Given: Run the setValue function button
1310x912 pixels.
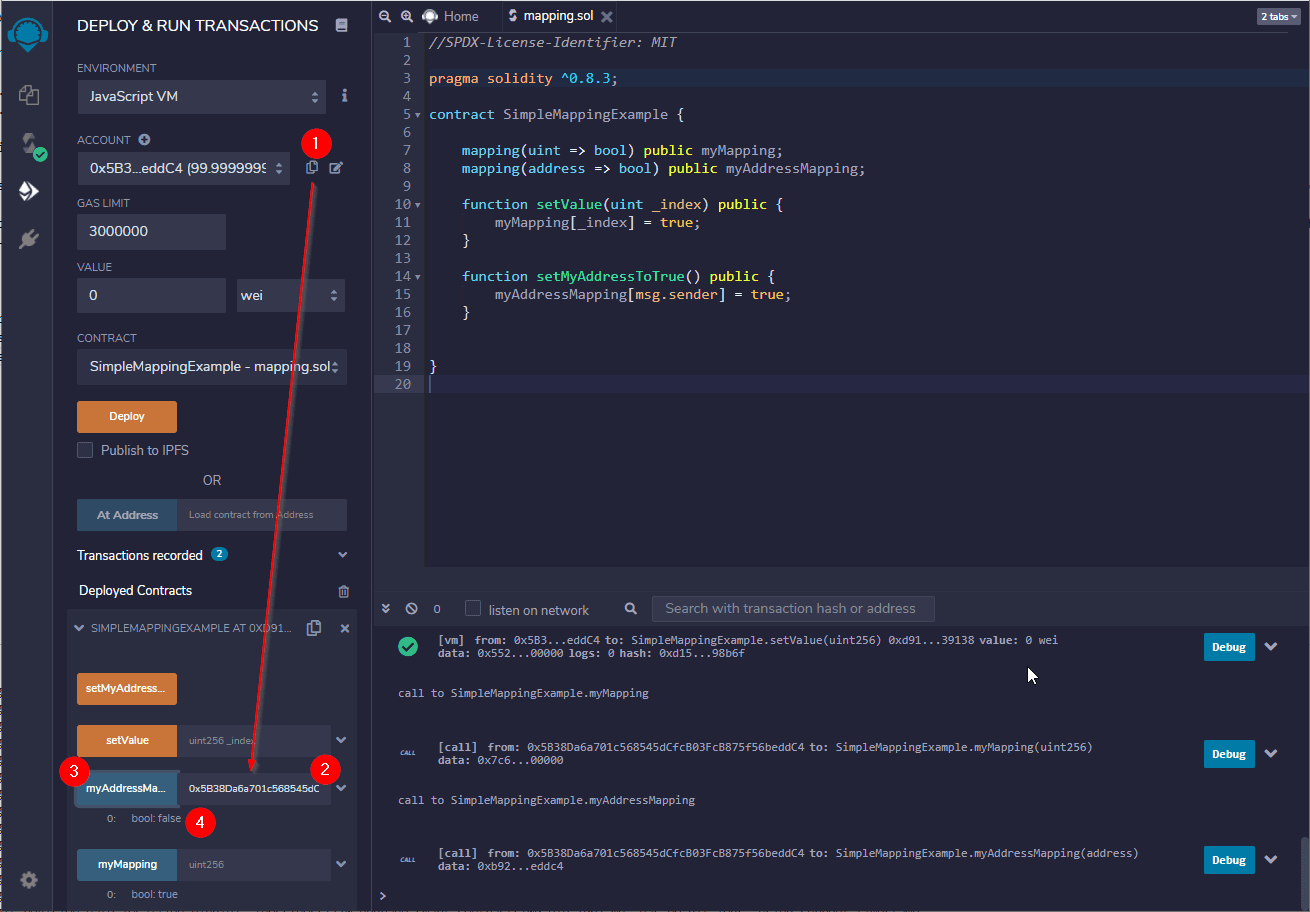Looking at the screenshot, I should pyautogui.click(x=127, y=740).
